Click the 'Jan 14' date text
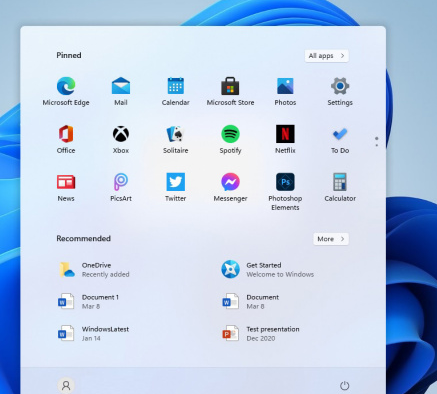Screen dimensions: 437x394 [x=91, y=338]
